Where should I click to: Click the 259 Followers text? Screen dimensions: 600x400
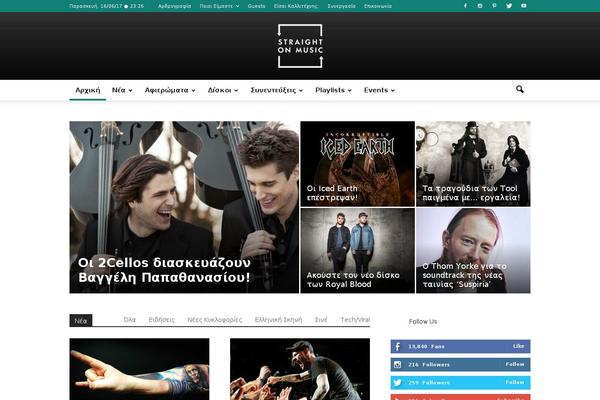(x=429, y=382)
